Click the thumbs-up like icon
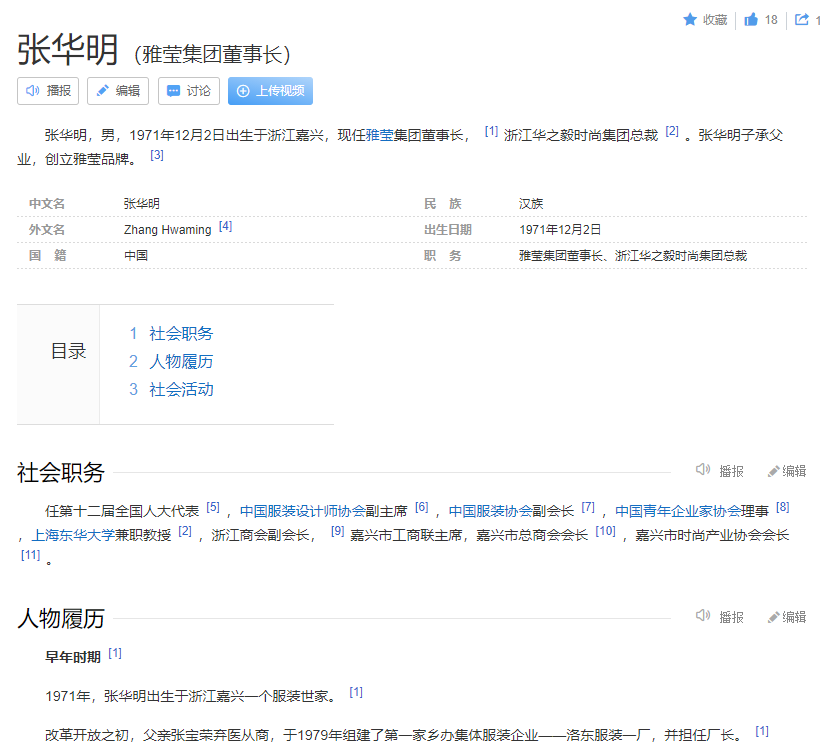834x753 pixels. (x=751, y=20)
